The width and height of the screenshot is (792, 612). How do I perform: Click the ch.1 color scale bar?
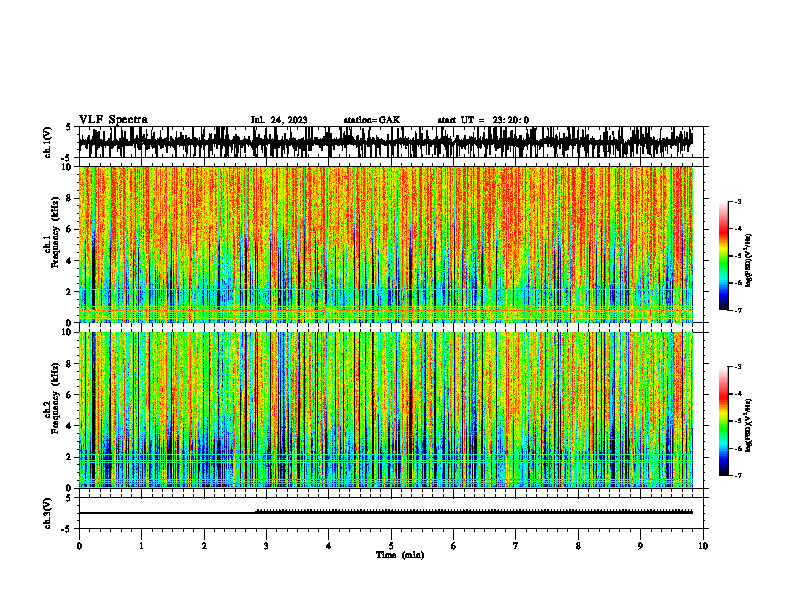(724, 256)
